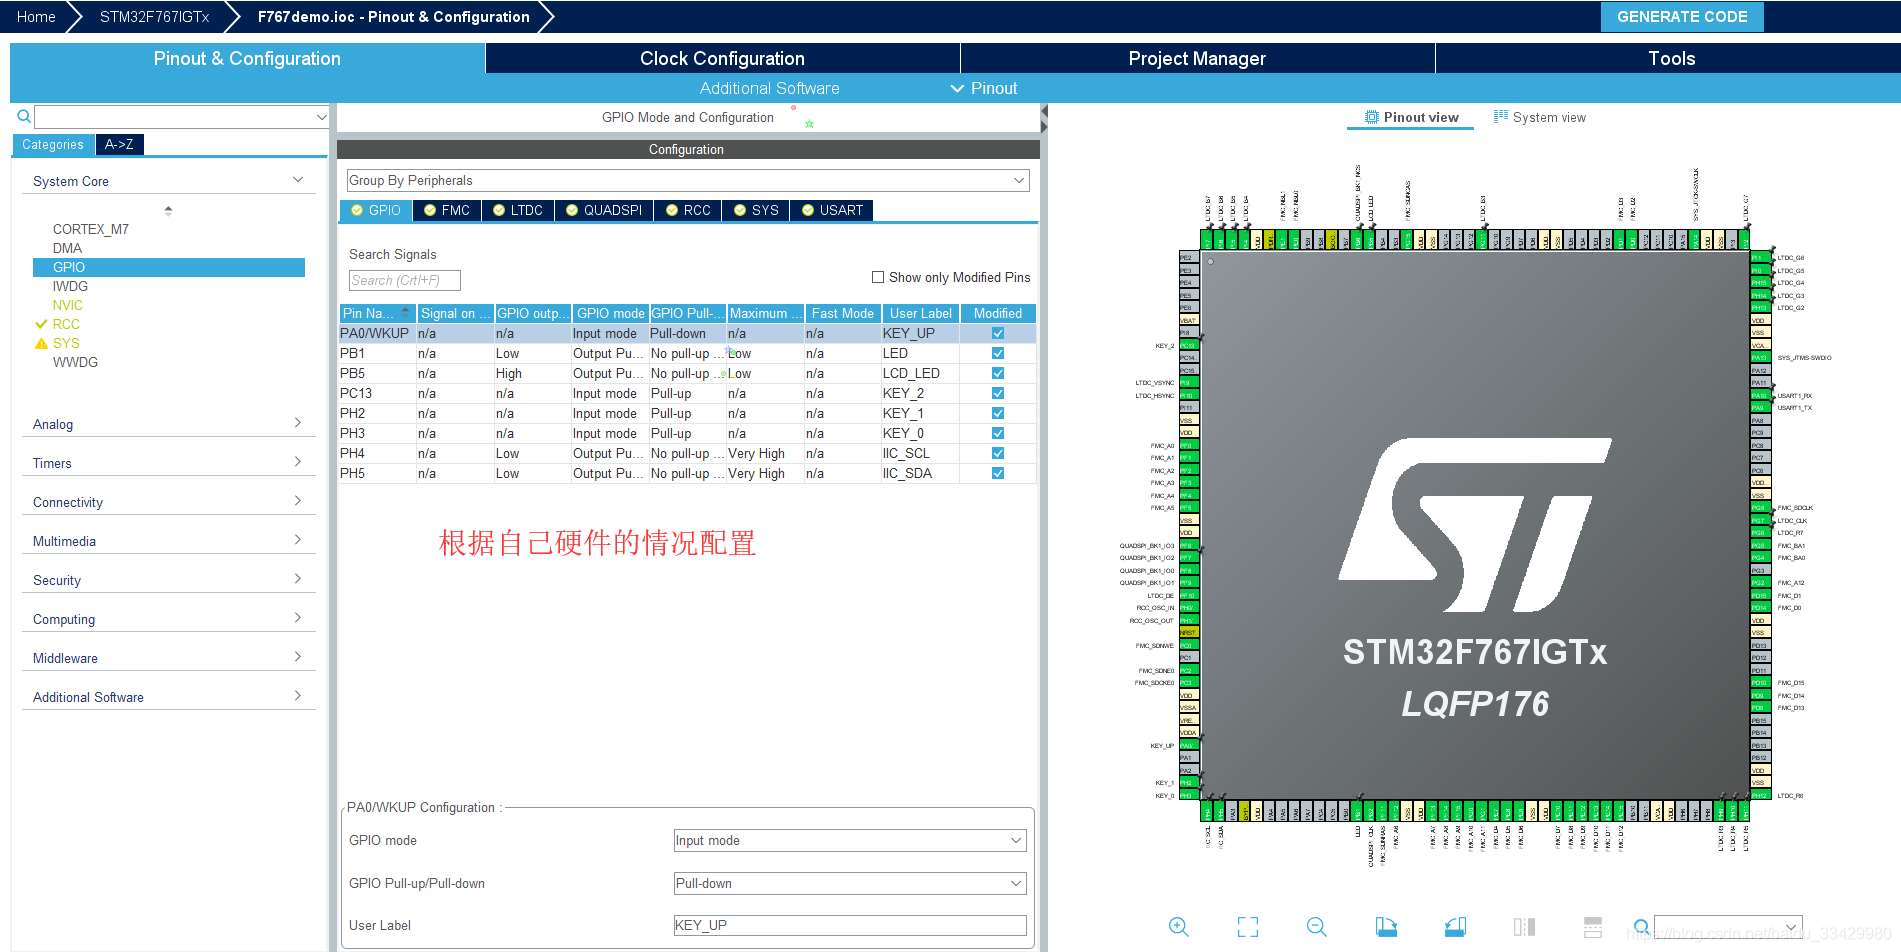1901x952 pixels.
Task: Open the GPIO mode dropdown
Action: pyautogui.click(x=850, y=840)
